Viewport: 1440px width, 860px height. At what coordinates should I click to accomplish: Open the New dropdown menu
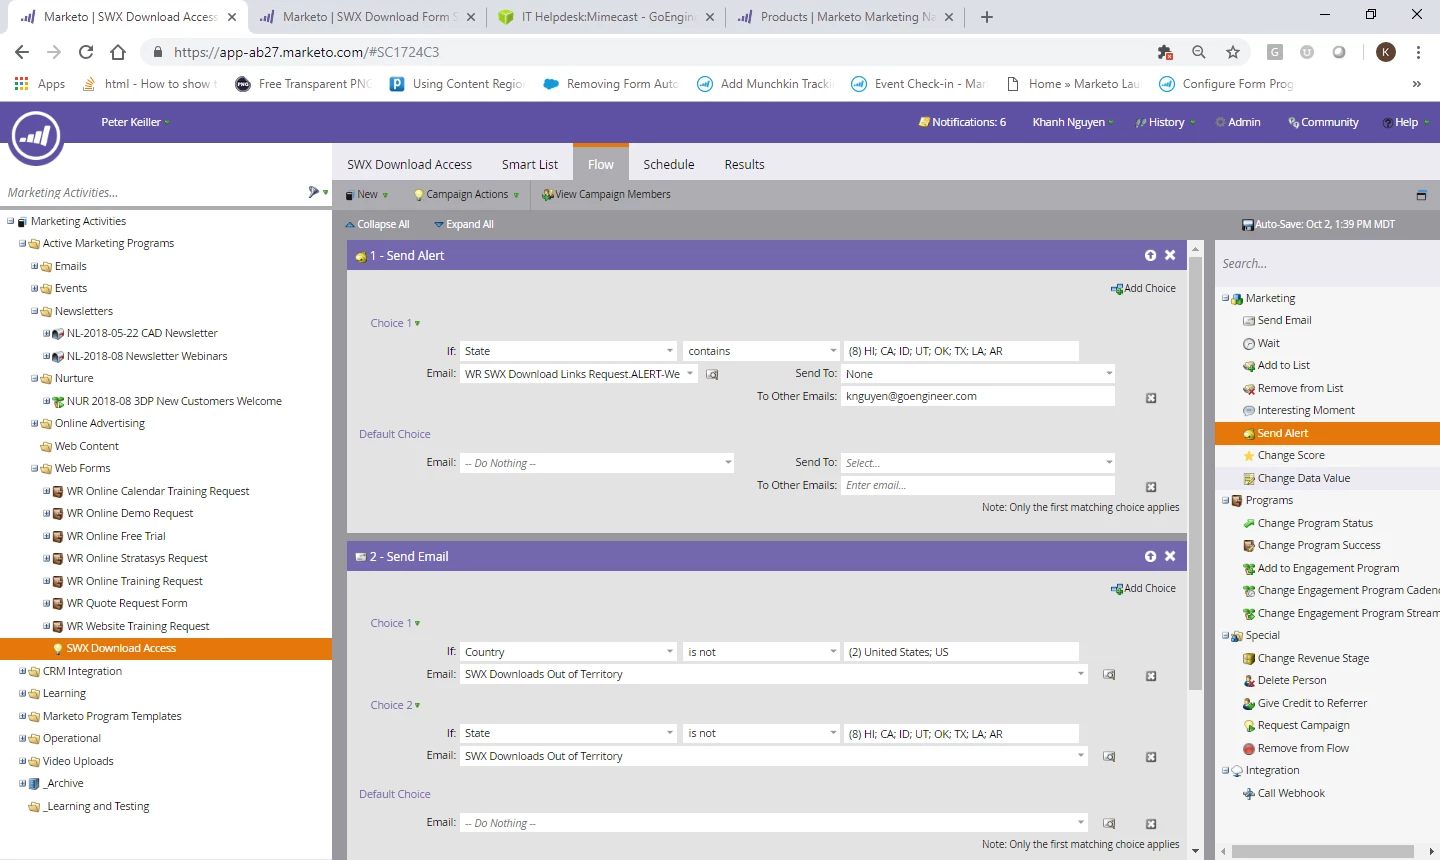coord(367,195)
